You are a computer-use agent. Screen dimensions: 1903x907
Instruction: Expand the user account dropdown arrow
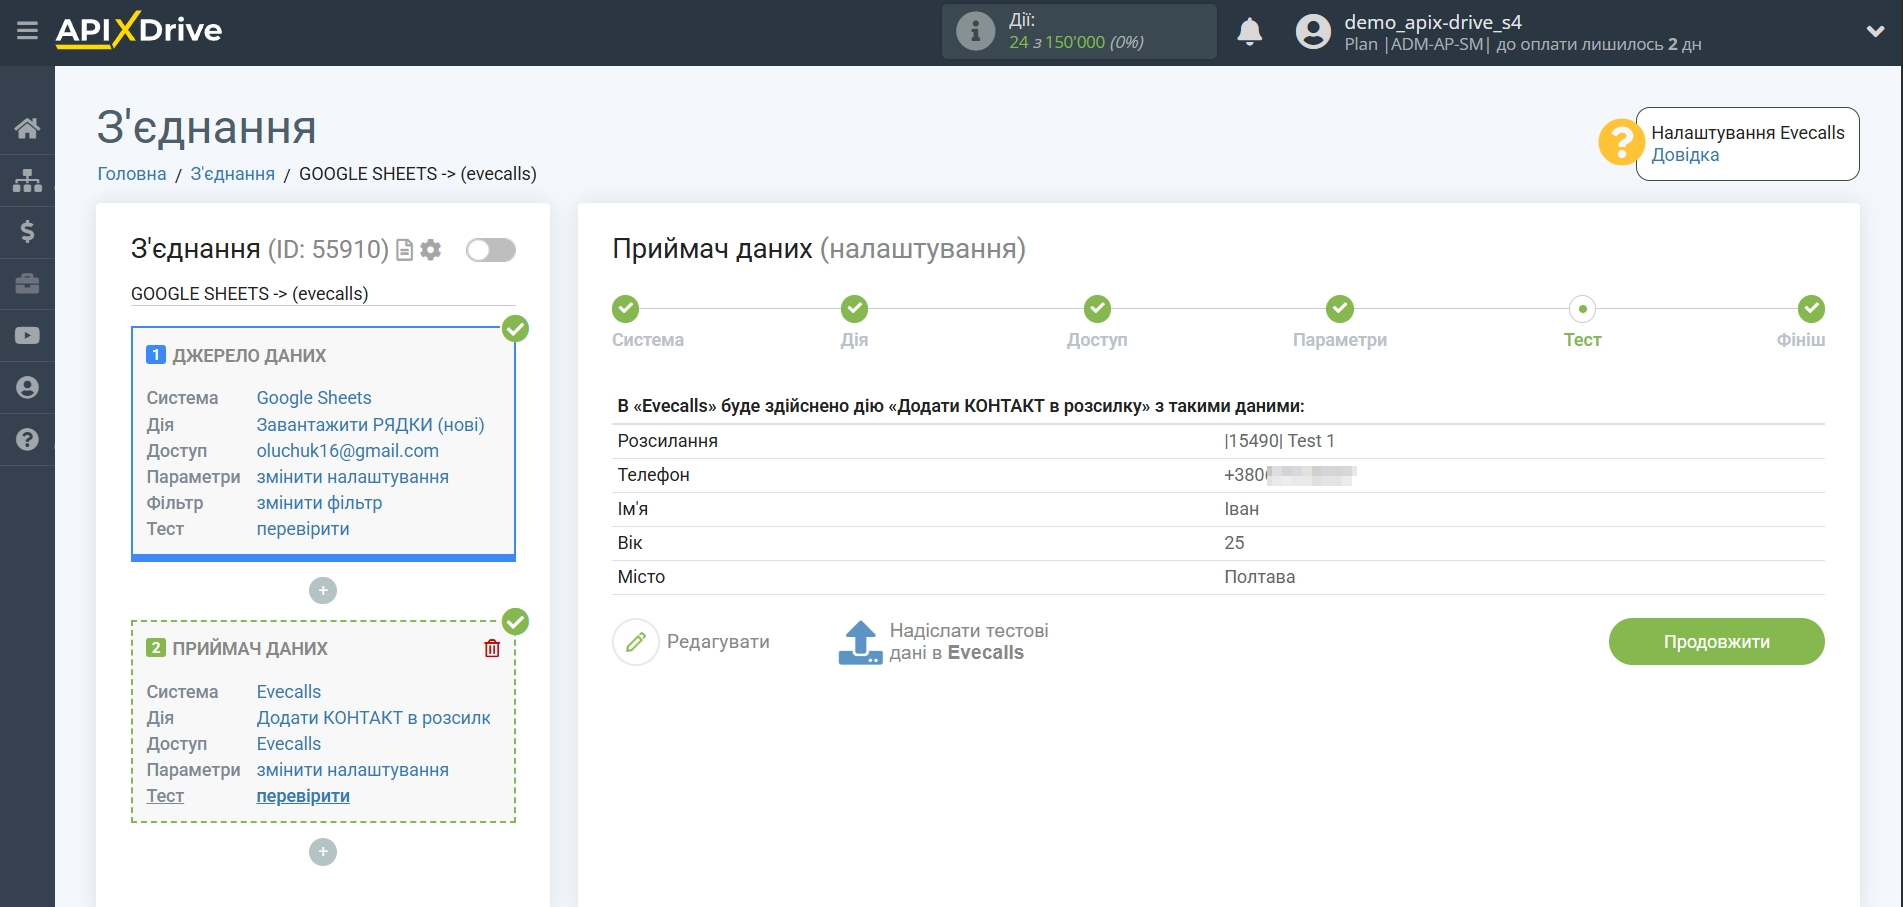click(1875, 32)
